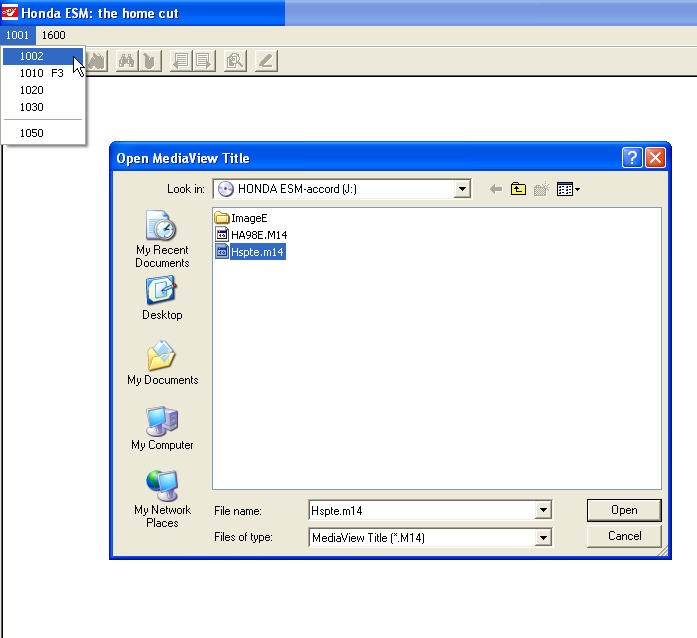This screenshot has width=697, height=638.
Task: Select the HA98E.M14 file
Action: coord(251,235)
